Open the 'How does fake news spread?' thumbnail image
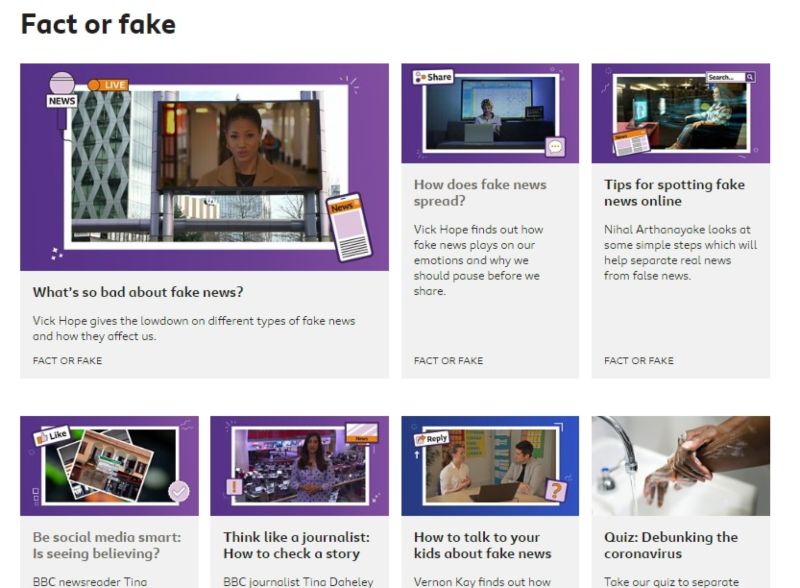This screenshot has height=588, width=800. pyautogui.click(x=490, y=113)
